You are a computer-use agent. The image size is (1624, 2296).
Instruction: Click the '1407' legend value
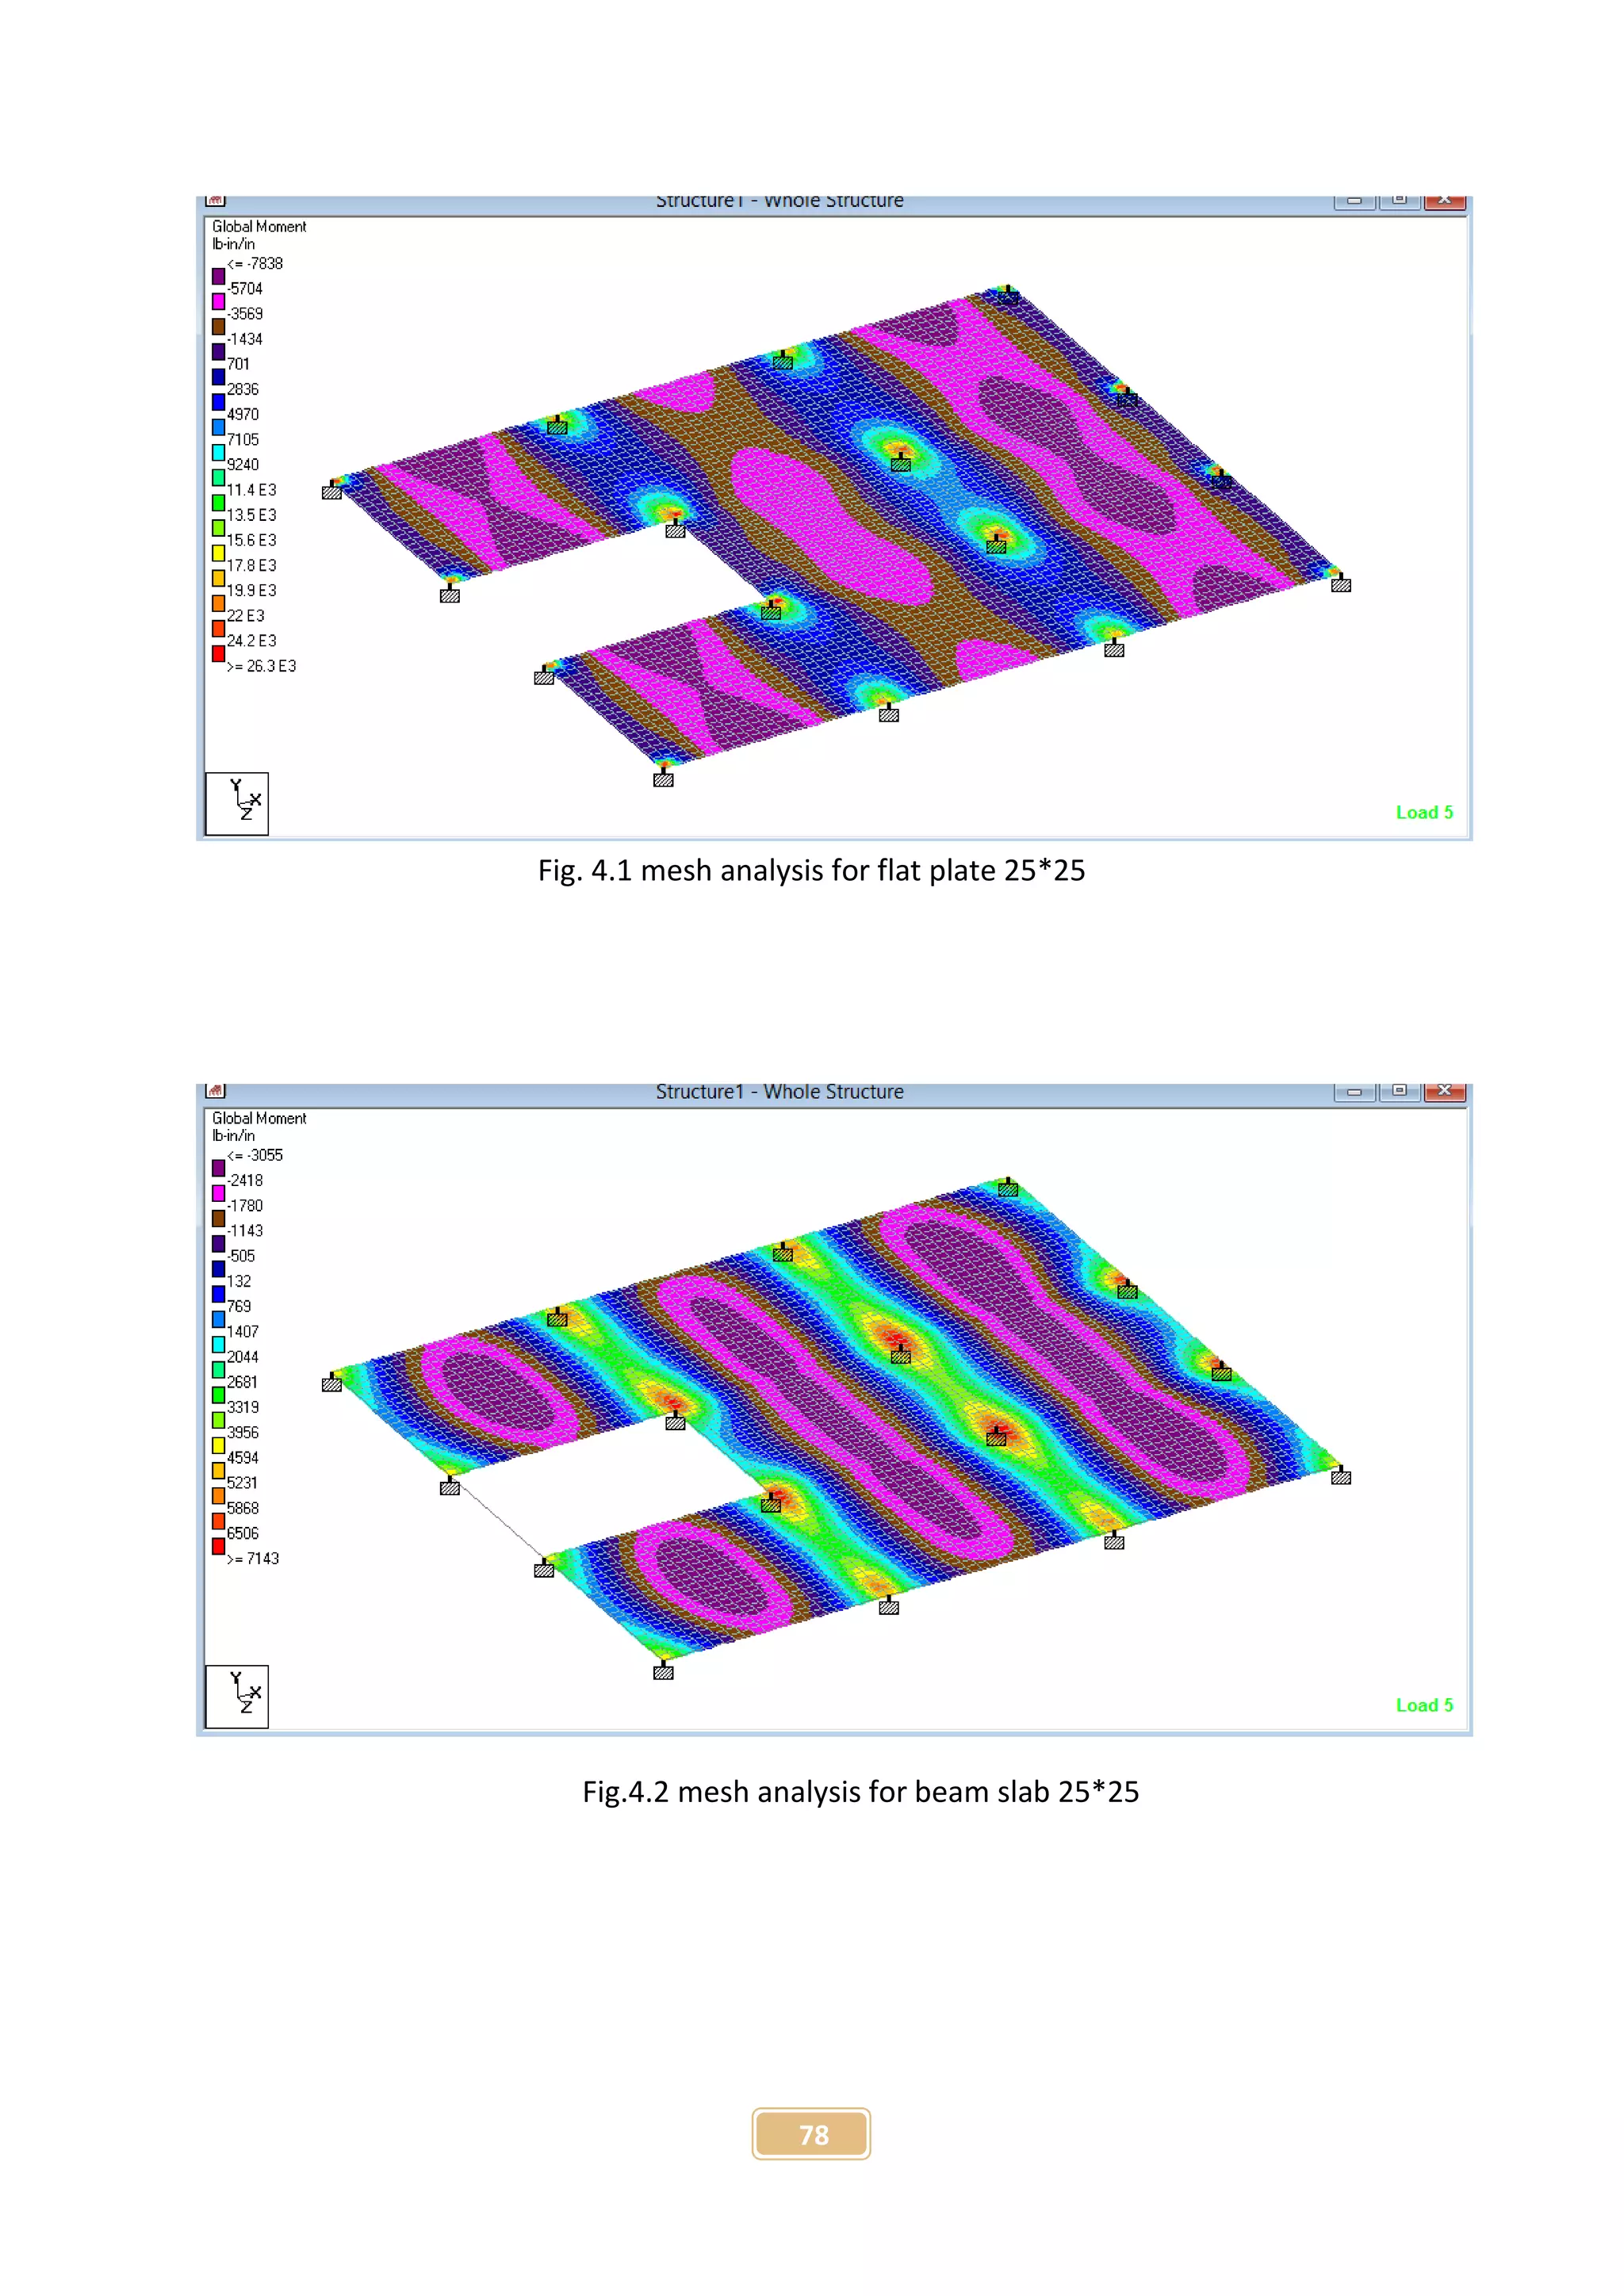243,1332
